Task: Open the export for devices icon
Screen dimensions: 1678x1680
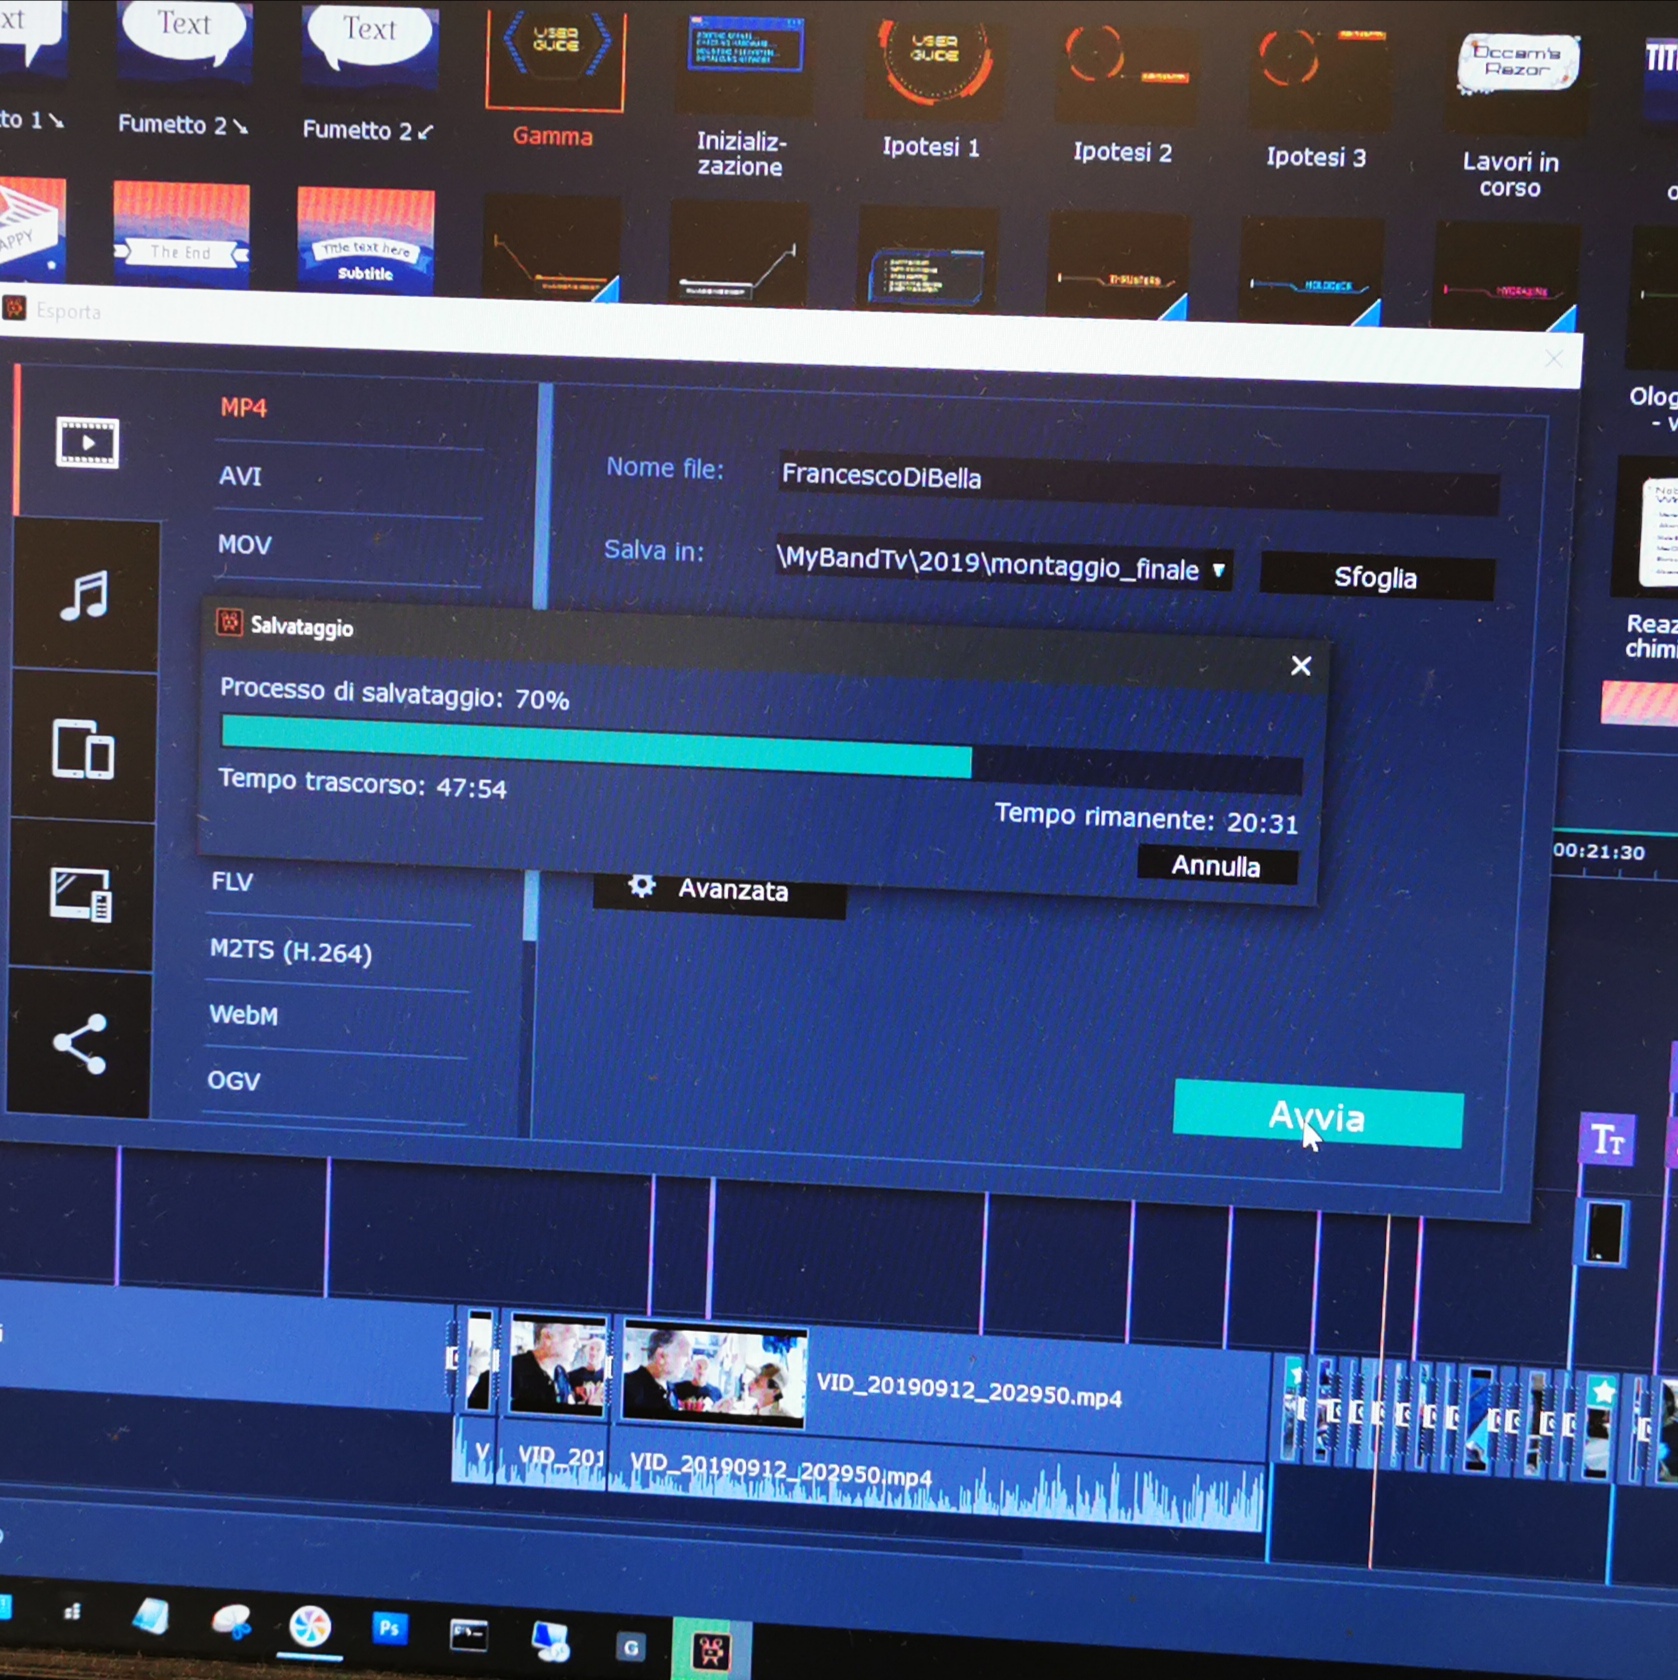Action: pos(83,749)
